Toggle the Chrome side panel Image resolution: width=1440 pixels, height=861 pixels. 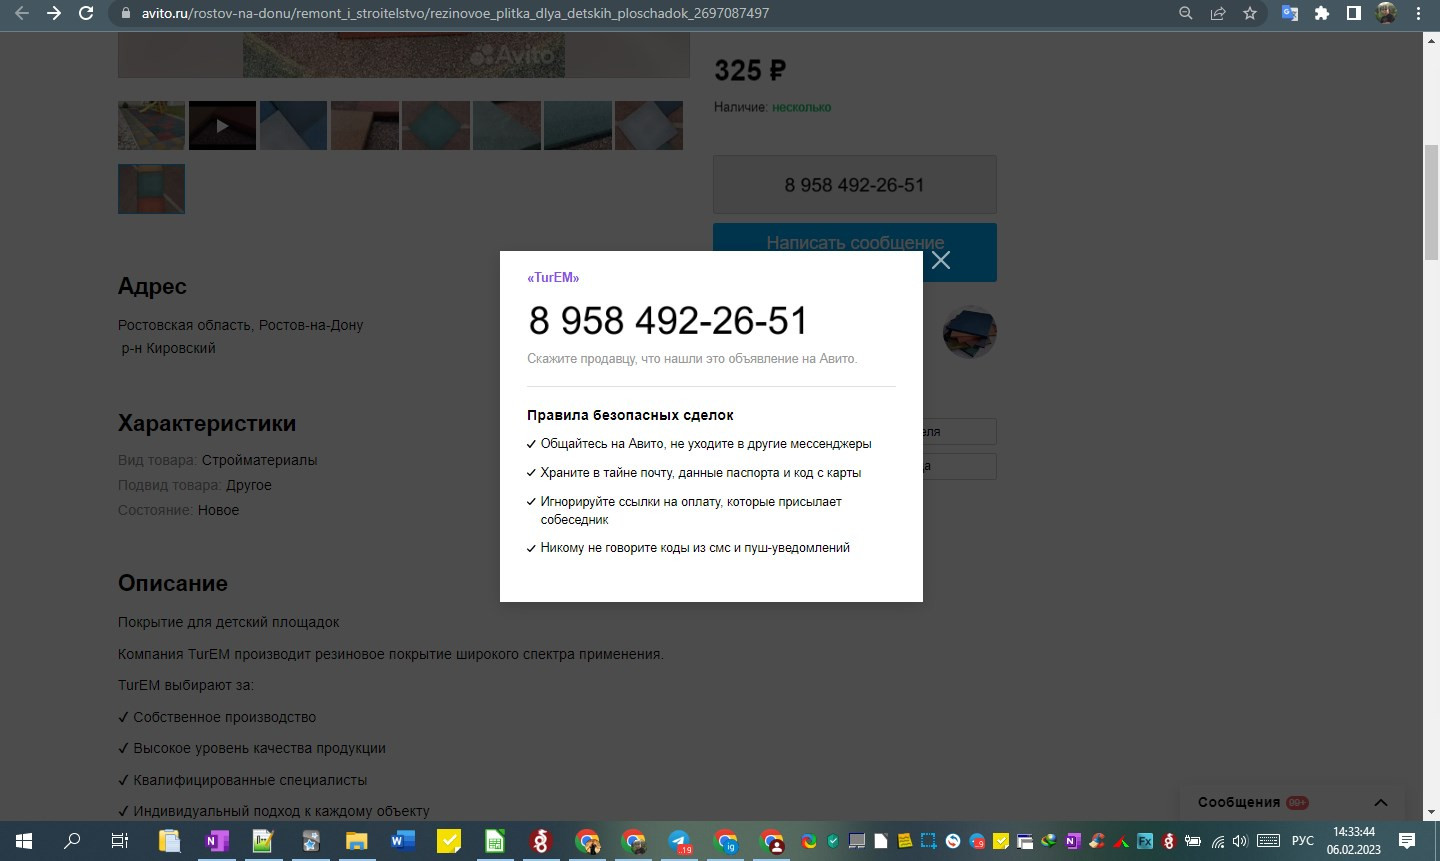click(1354, 13)
